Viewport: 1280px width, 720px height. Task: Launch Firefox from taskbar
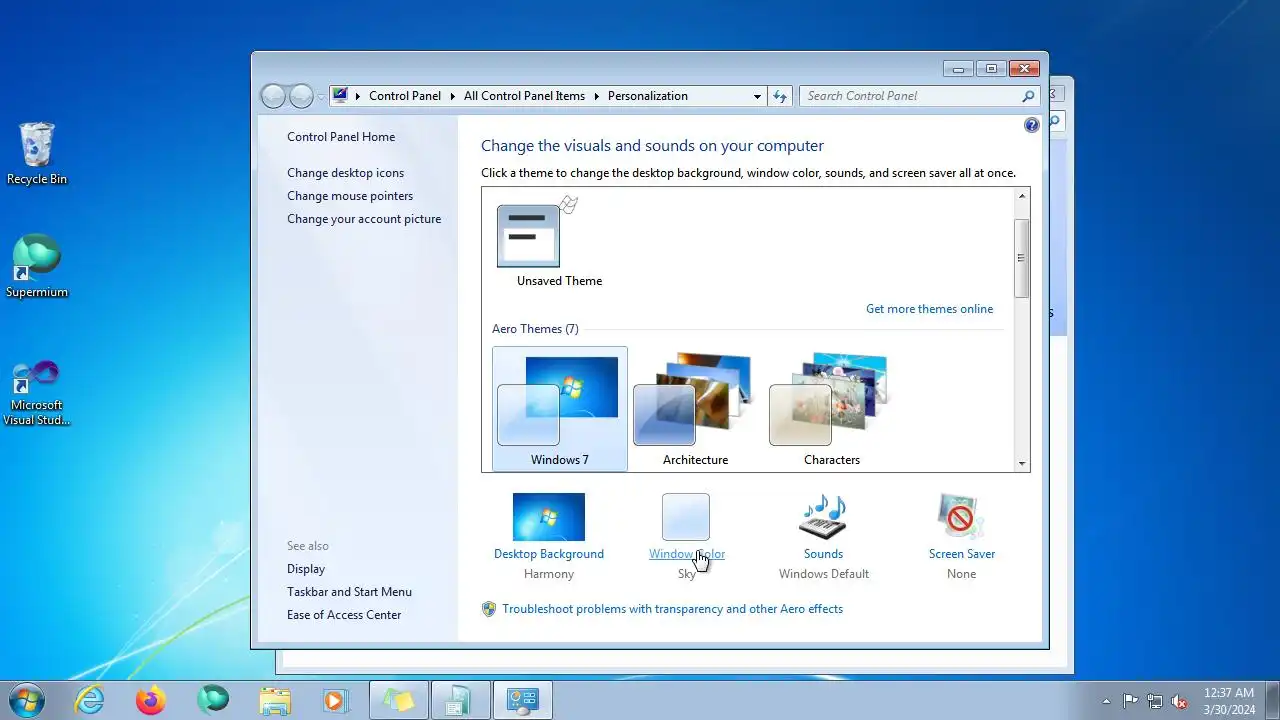point(151,700)
